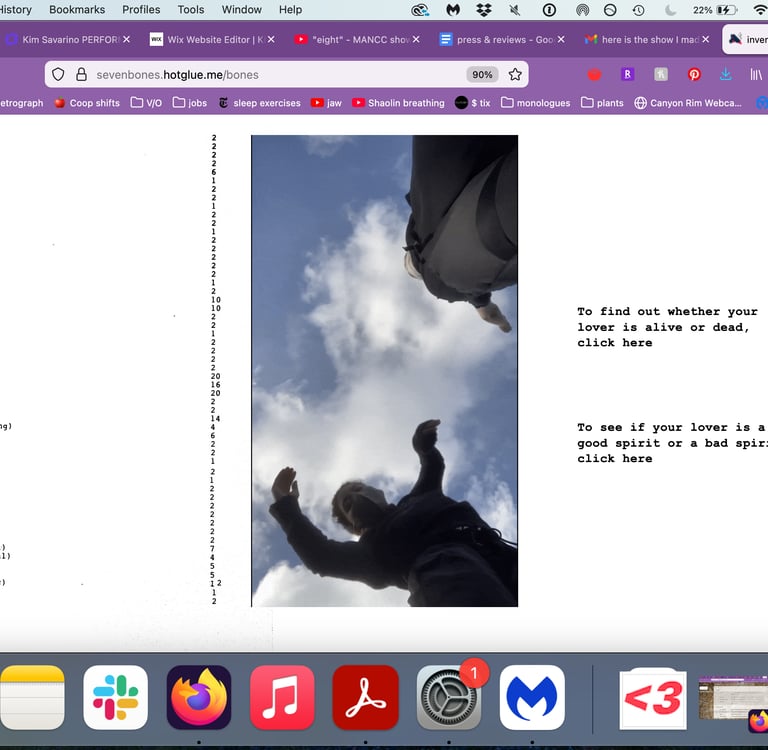Open Shaolin breathing bookmark
768x750 pixels.
tap(398, 103)
